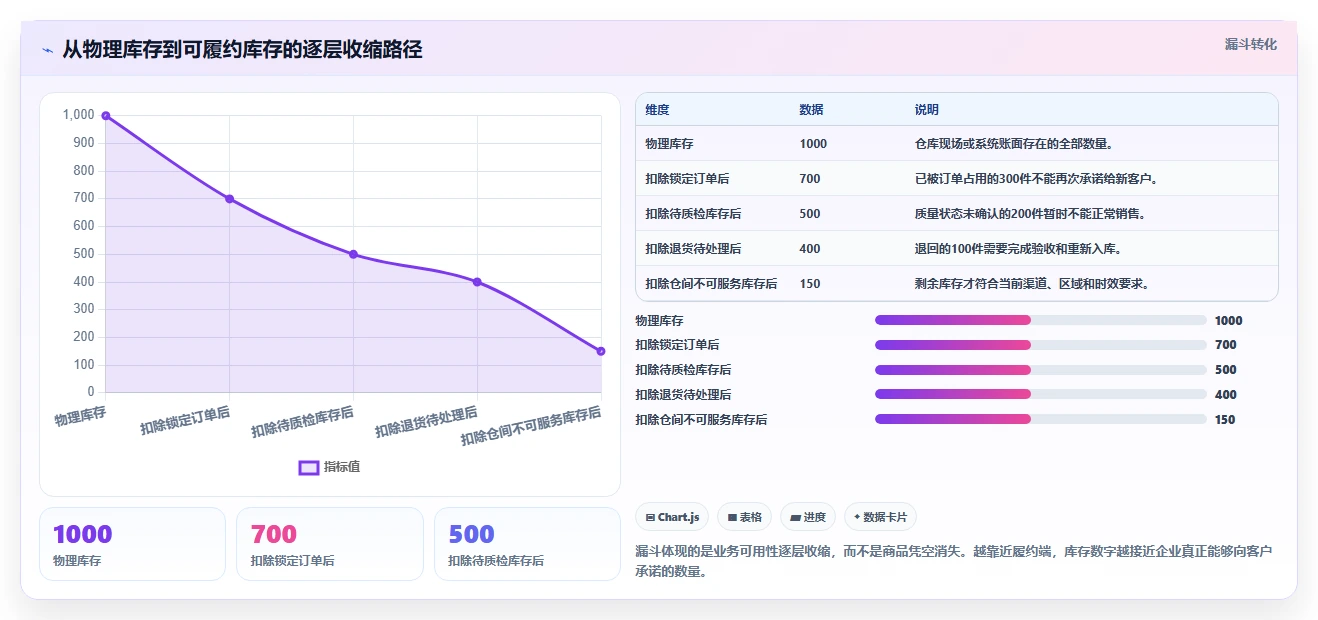Click the 扣除退货待处理后 chart point at 400

pos(477,282)
